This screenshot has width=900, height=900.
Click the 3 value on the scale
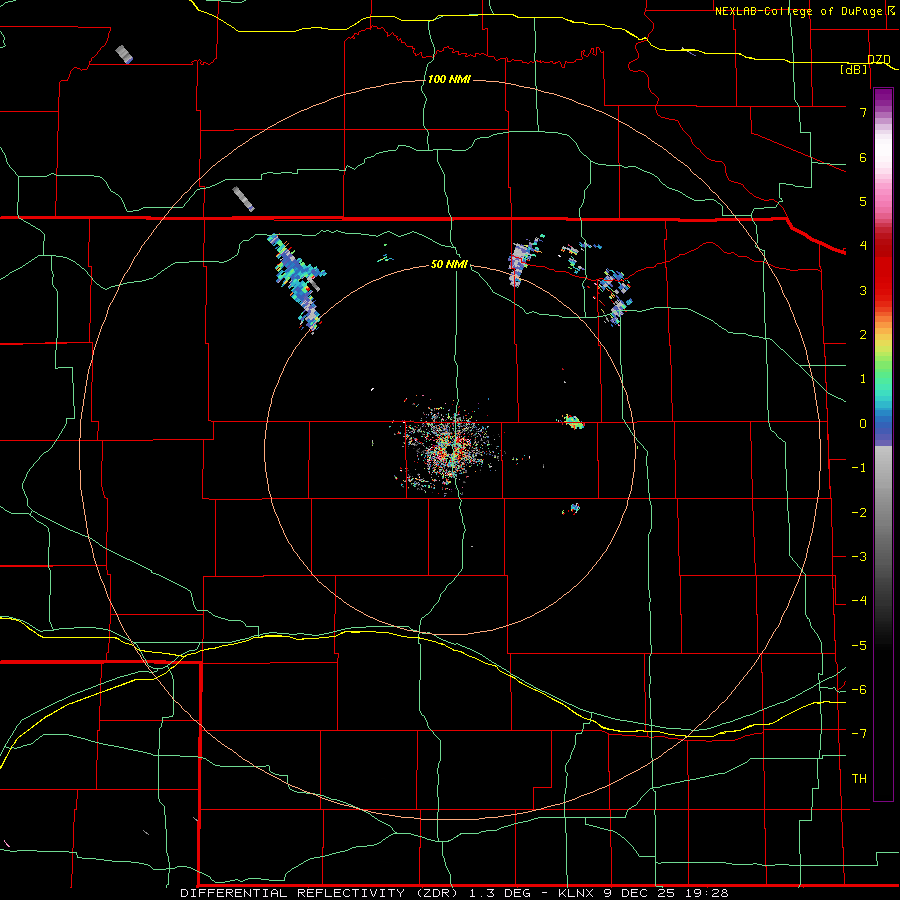coord(863,290)
